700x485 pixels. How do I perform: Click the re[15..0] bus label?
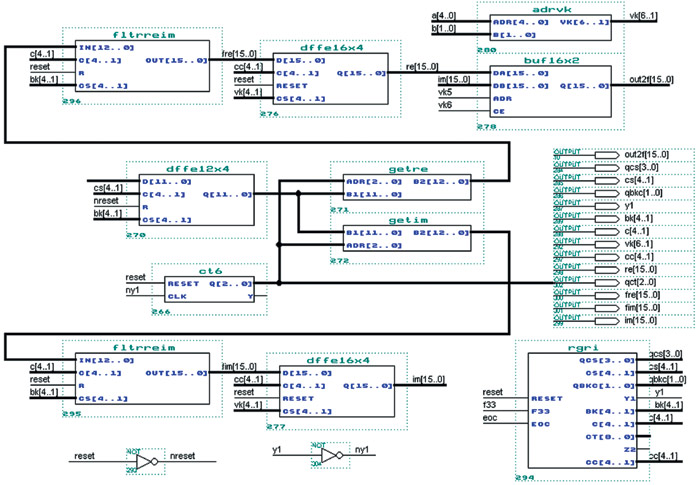coord(422,67)
